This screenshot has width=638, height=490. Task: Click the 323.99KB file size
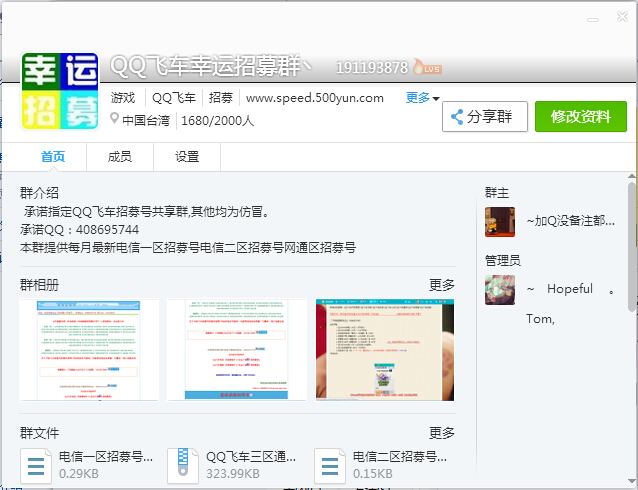point(233,474)
